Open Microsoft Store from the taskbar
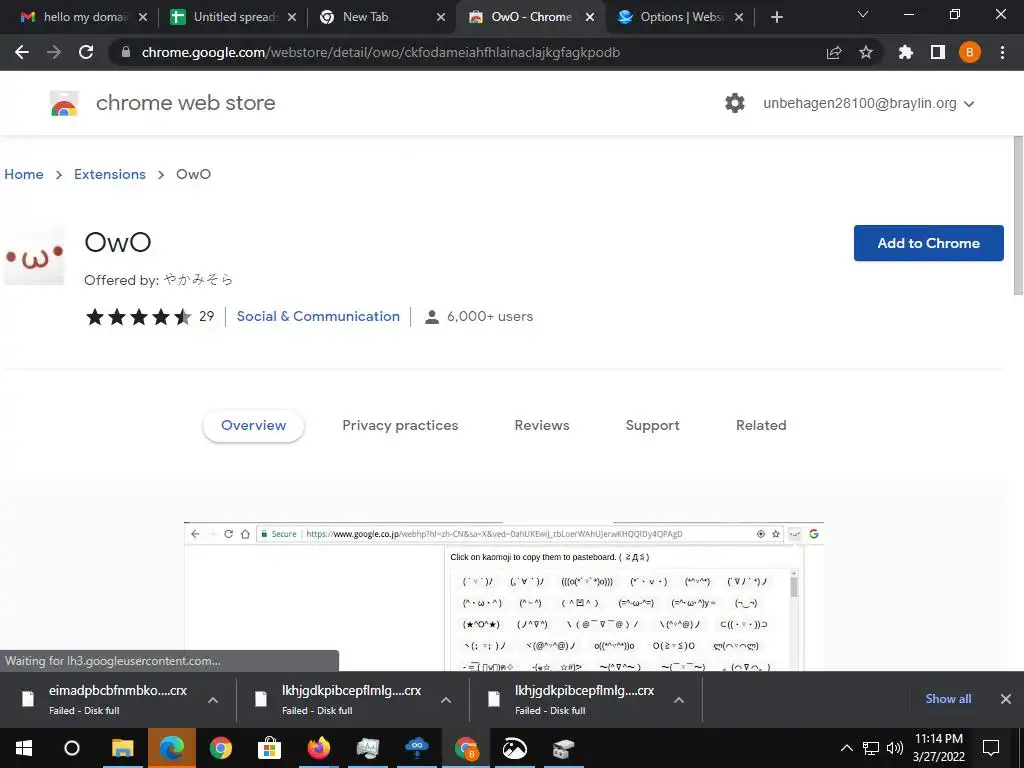 pos(269,748)
